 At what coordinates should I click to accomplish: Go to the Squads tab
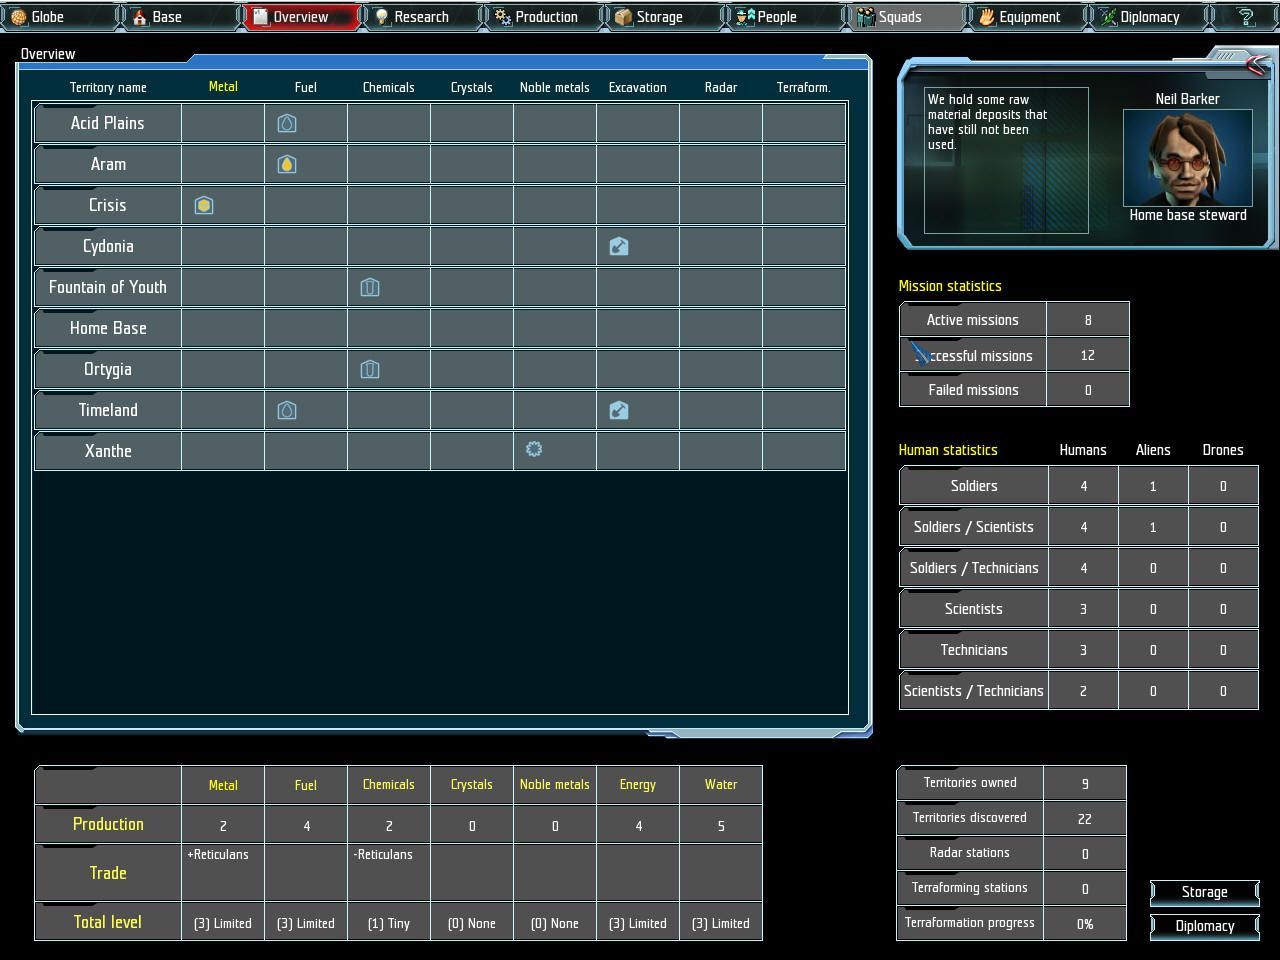899,17
